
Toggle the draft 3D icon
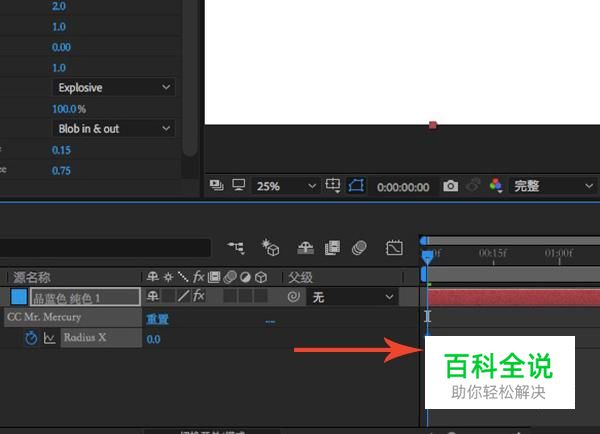[x=270, y=248]
